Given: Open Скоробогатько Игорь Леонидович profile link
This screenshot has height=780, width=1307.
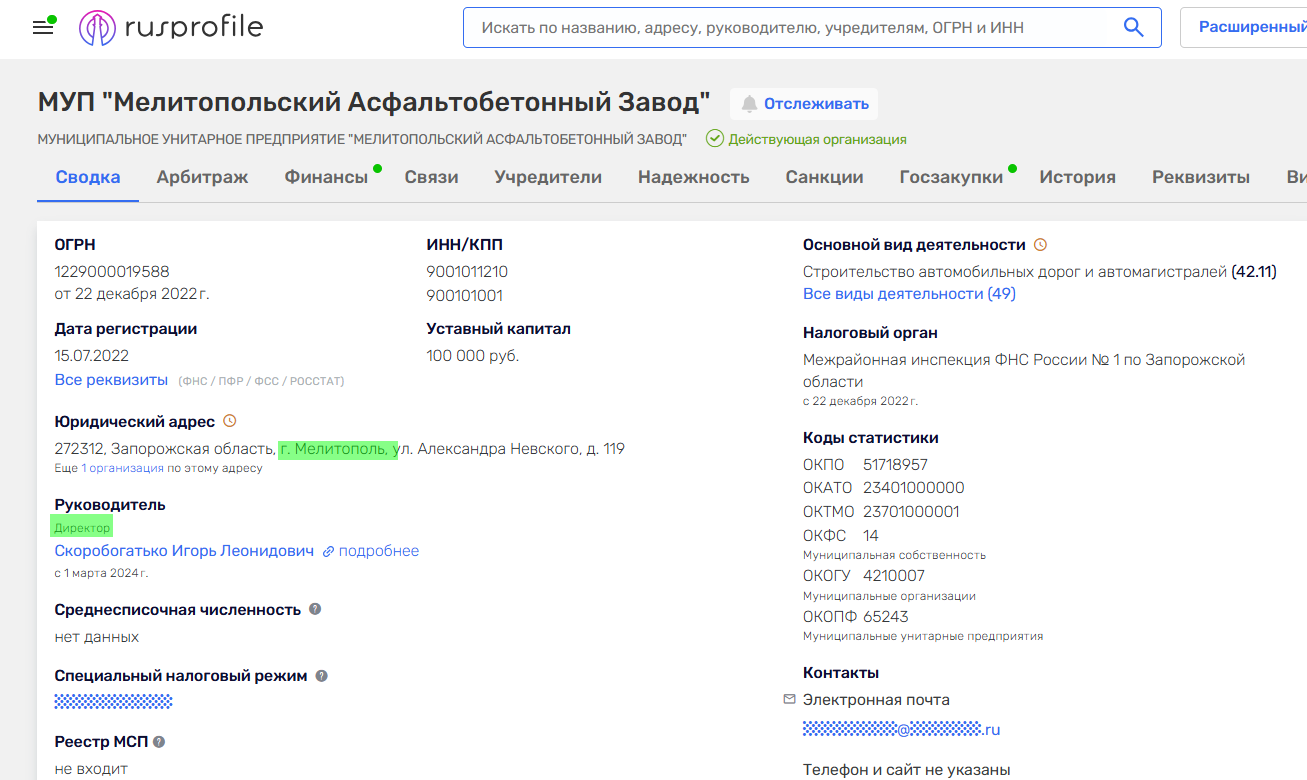Looking at the screenshot, I should (x=184, y=551).
